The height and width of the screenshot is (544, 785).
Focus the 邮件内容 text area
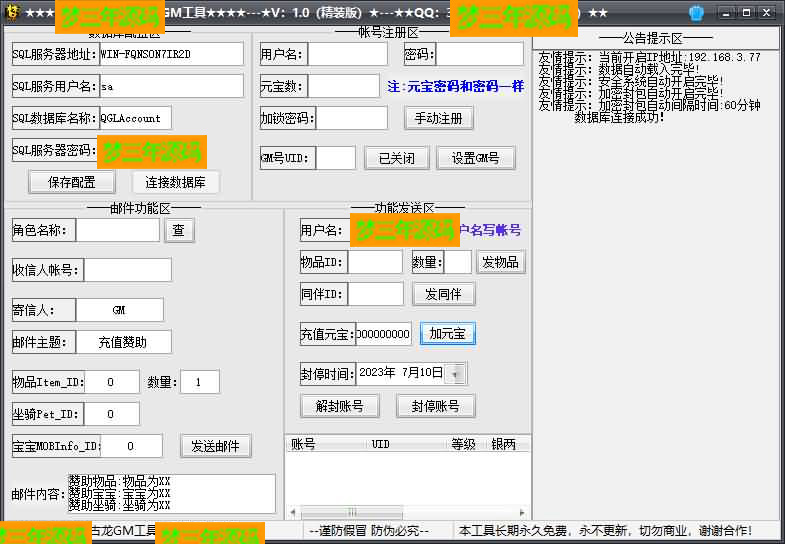171,494
